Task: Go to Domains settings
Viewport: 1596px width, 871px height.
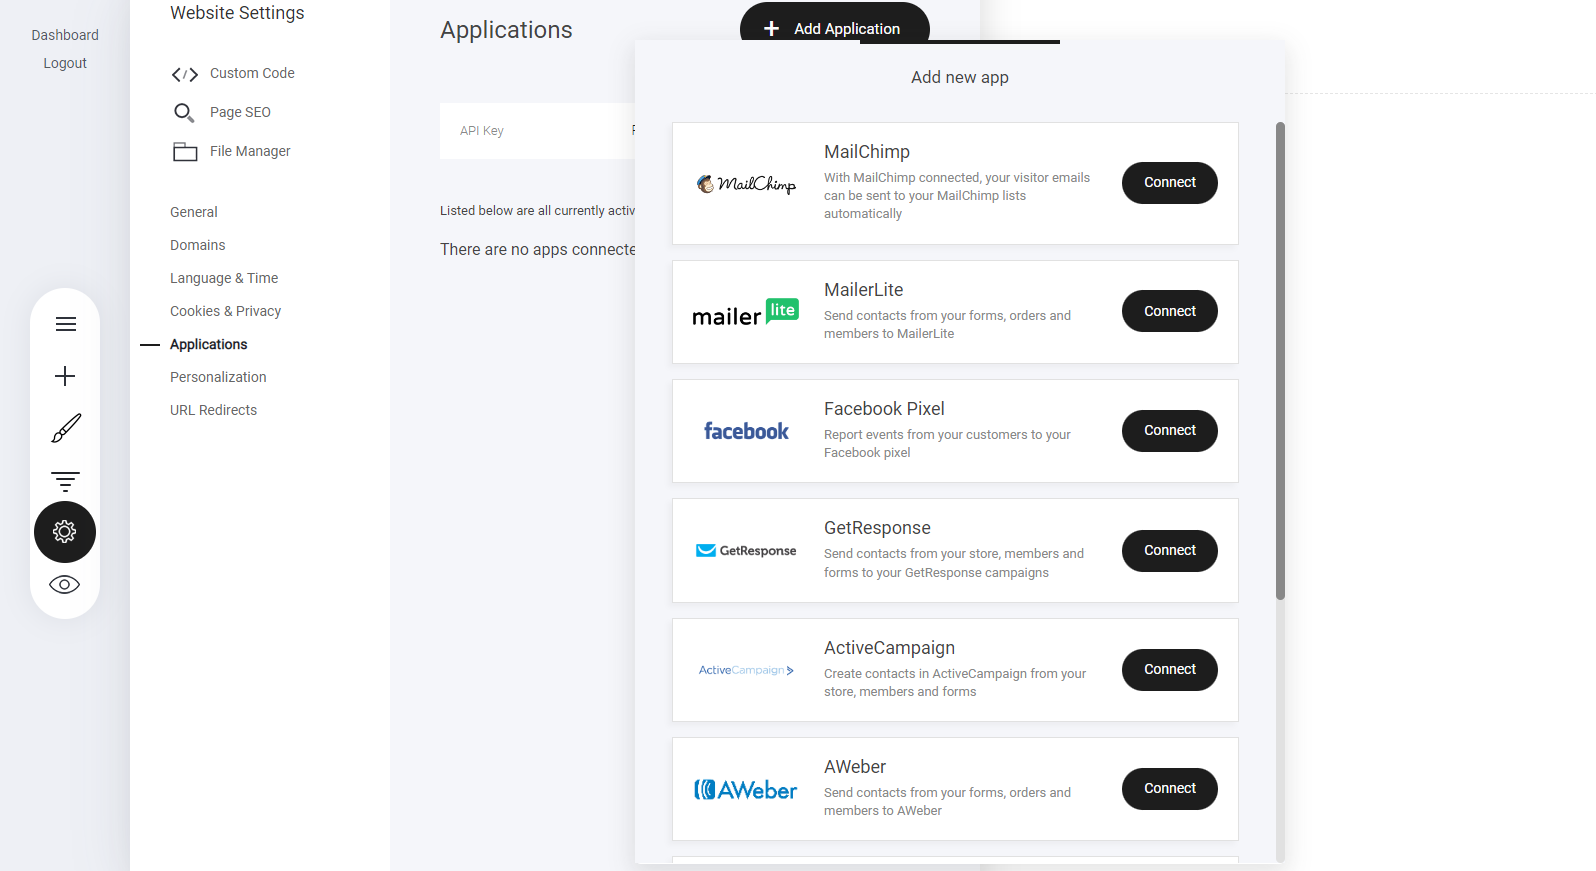Action: 198,245
